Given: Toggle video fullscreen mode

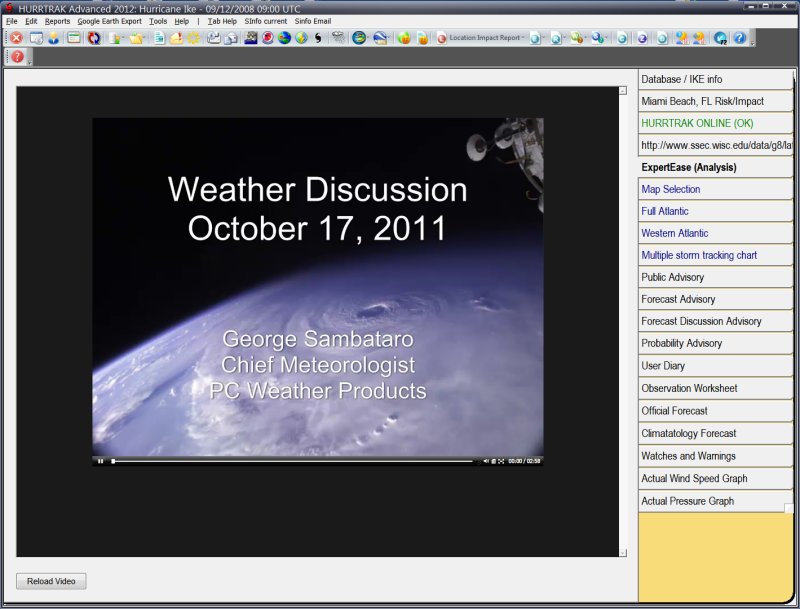Looking at the screenshot, I should coord(502,461).
